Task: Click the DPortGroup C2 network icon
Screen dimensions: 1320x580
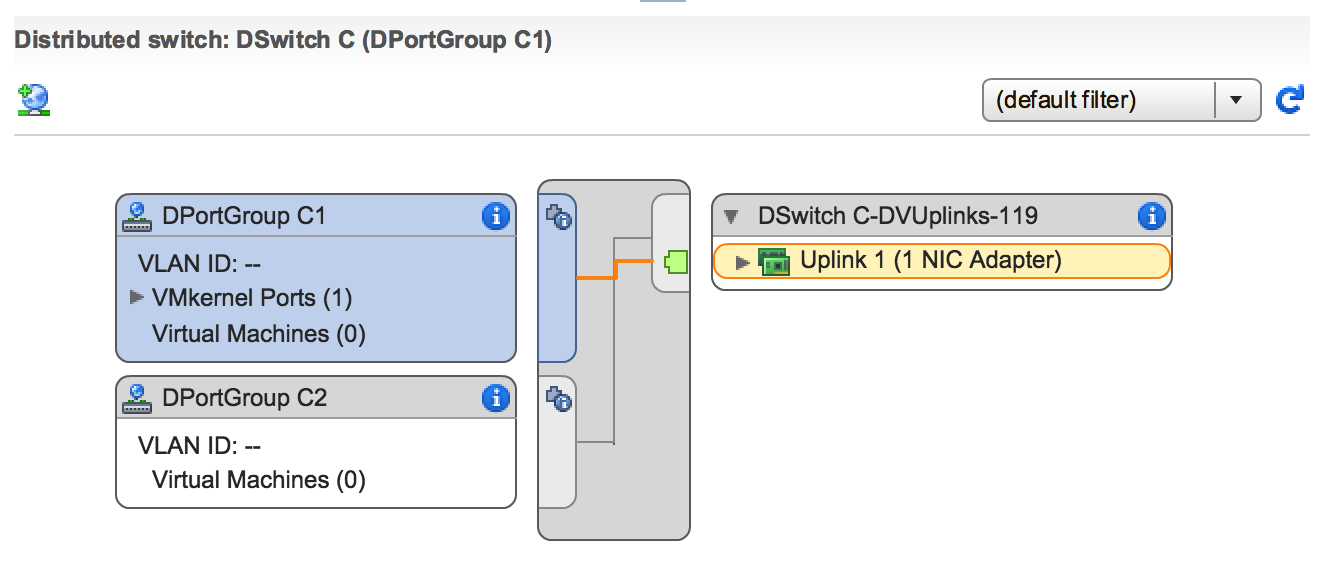Action: click(x=136, y=398)
